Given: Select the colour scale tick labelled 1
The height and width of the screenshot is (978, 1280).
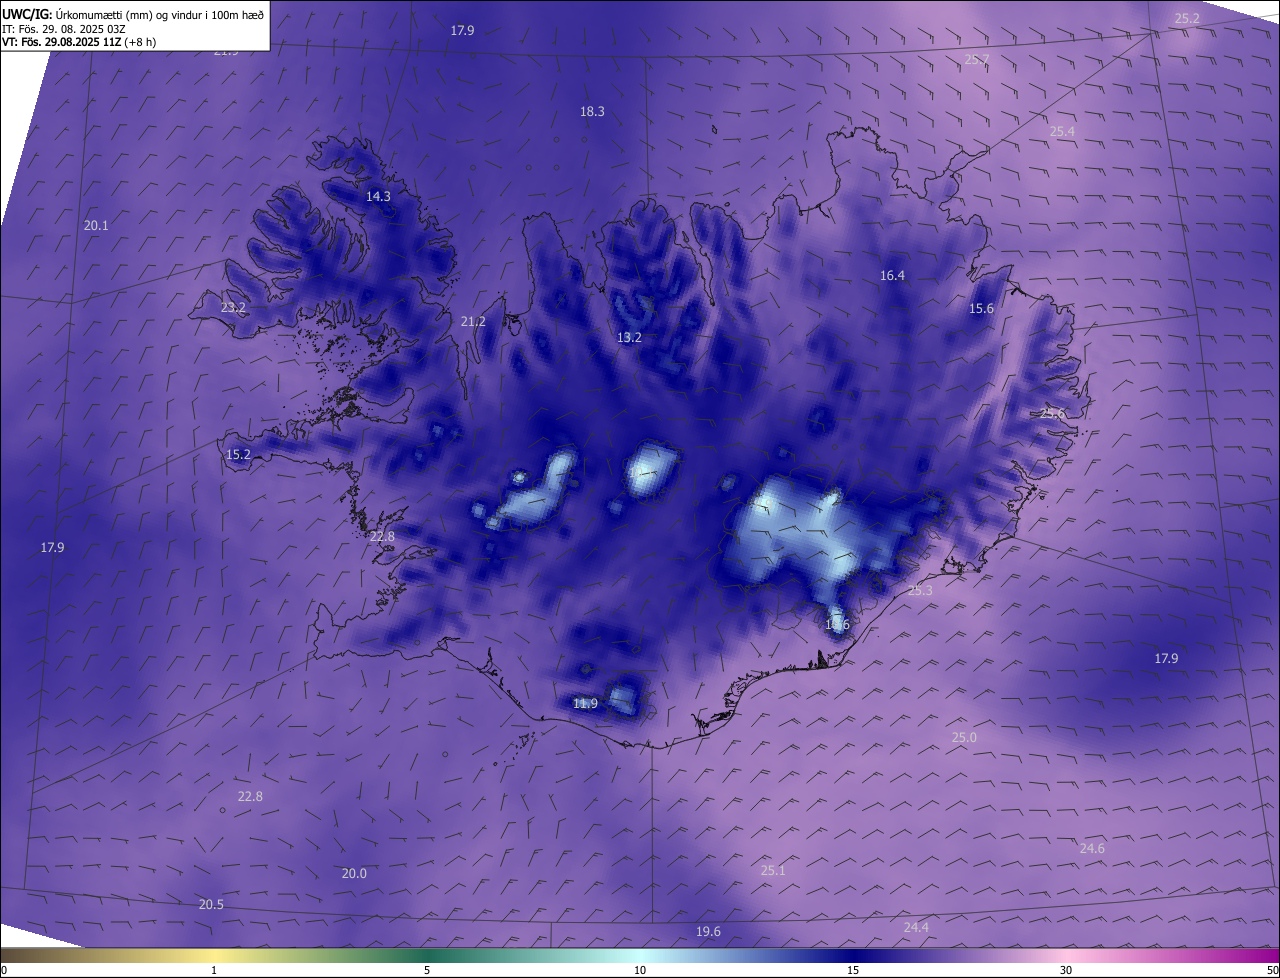Looking at the screenshot, I should pyautogui.click(x=214, y=970).
